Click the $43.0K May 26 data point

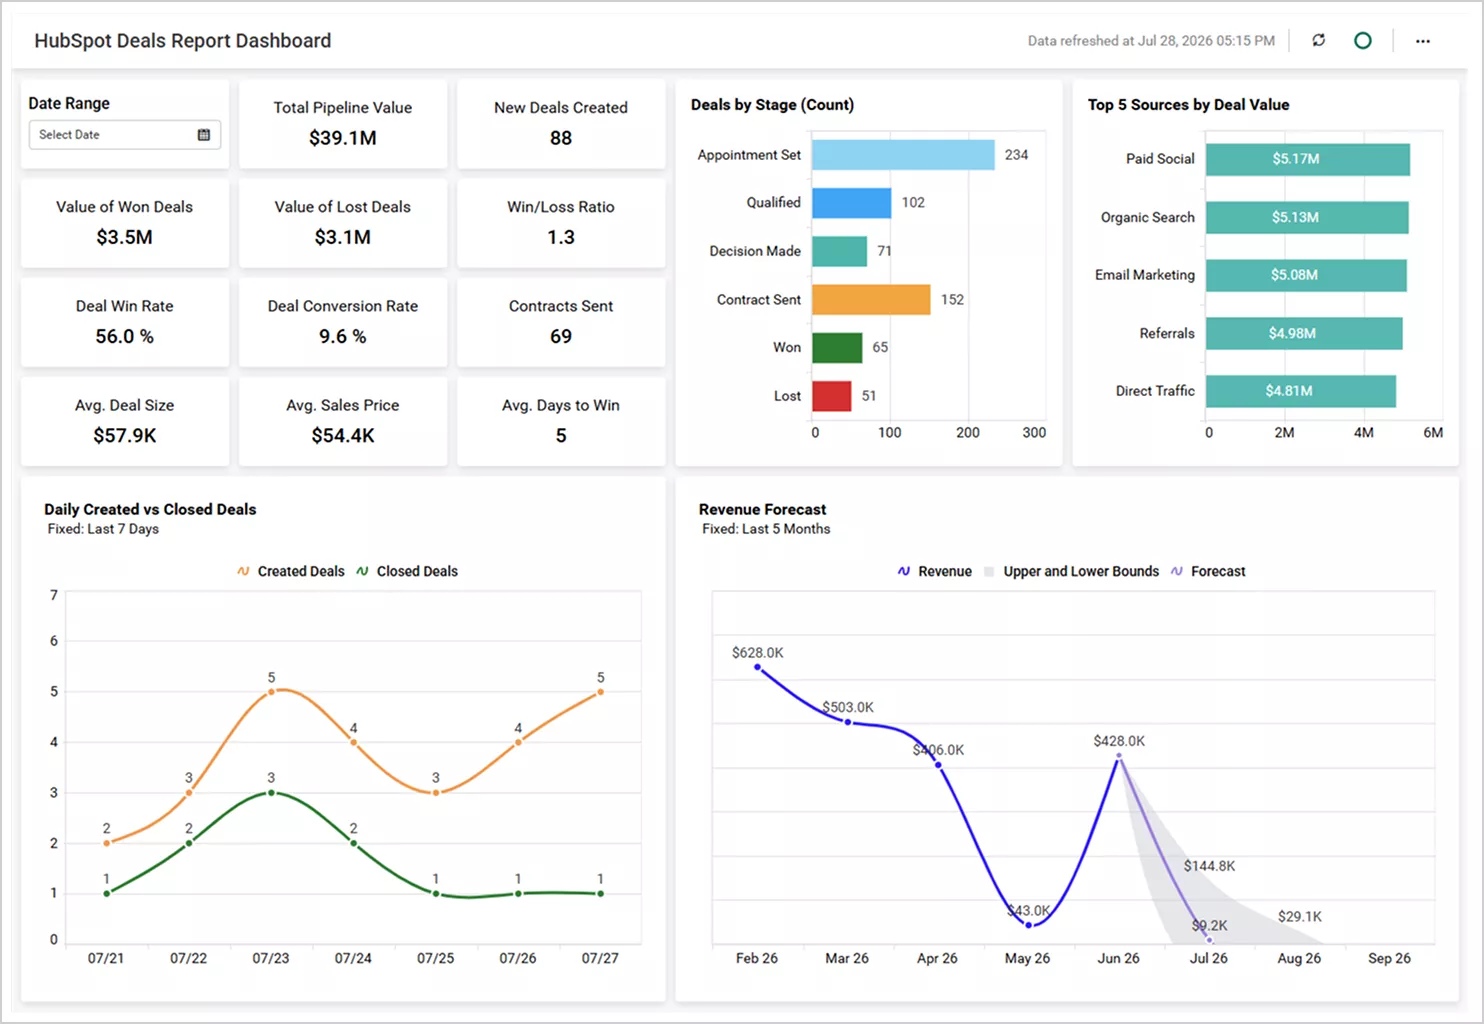(1029, 925)
